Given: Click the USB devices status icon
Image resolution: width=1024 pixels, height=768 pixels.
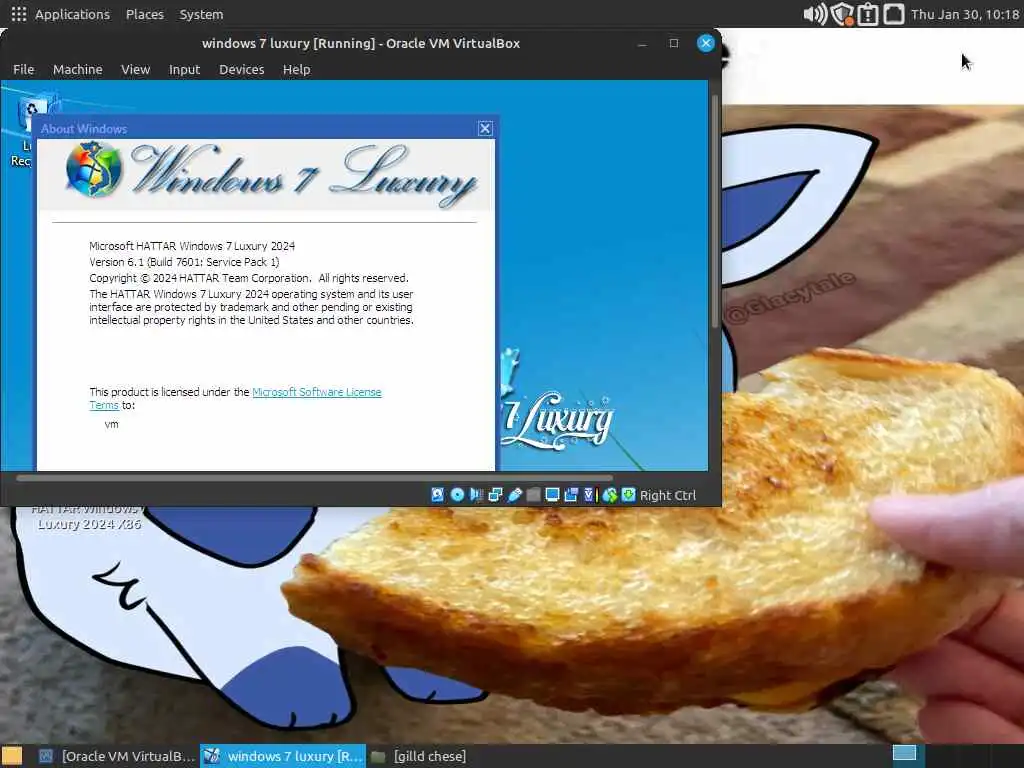Looking at the screenshot, I should pyautogui.click(x=515, y=495).
